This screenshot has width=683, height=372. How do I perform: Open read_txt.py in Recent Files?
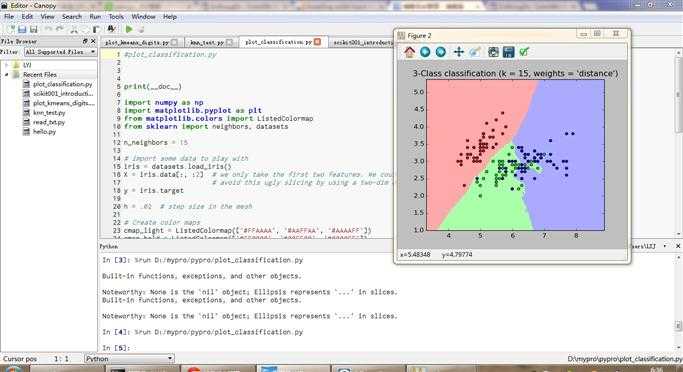(49, 122)
